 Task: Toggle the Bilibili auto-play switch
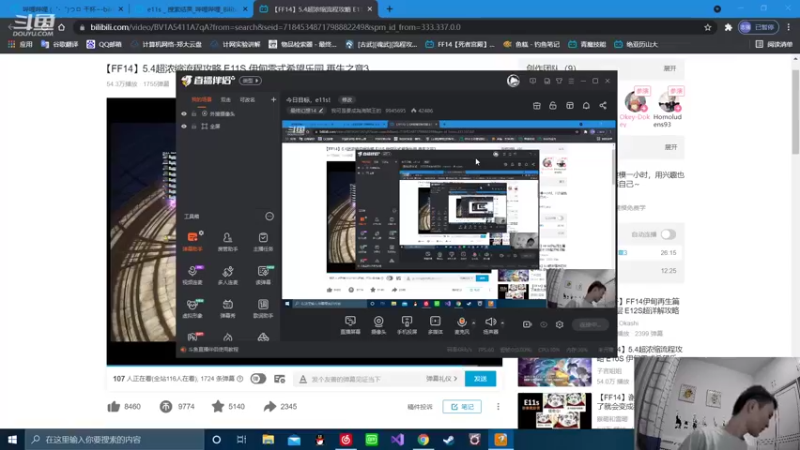(668, 234)
